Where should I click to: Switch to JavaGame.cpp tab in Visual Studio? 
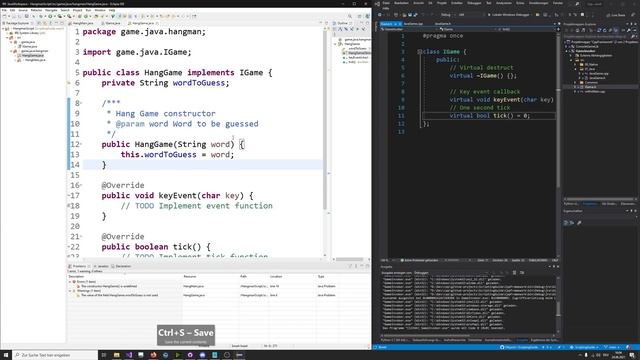(x=413, y=24)
